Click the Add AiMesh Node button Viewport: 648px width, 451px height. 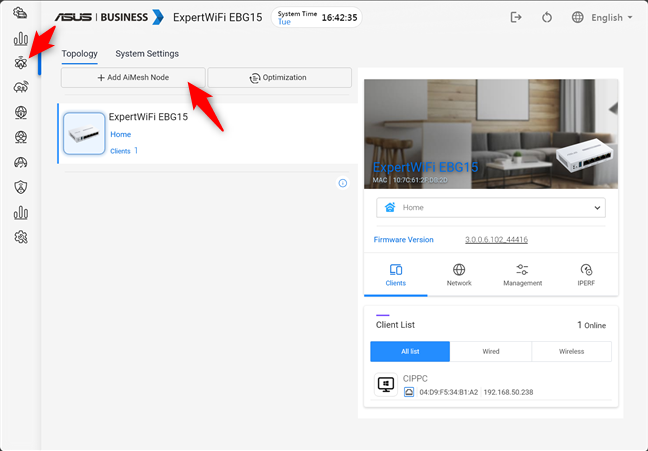133,78
